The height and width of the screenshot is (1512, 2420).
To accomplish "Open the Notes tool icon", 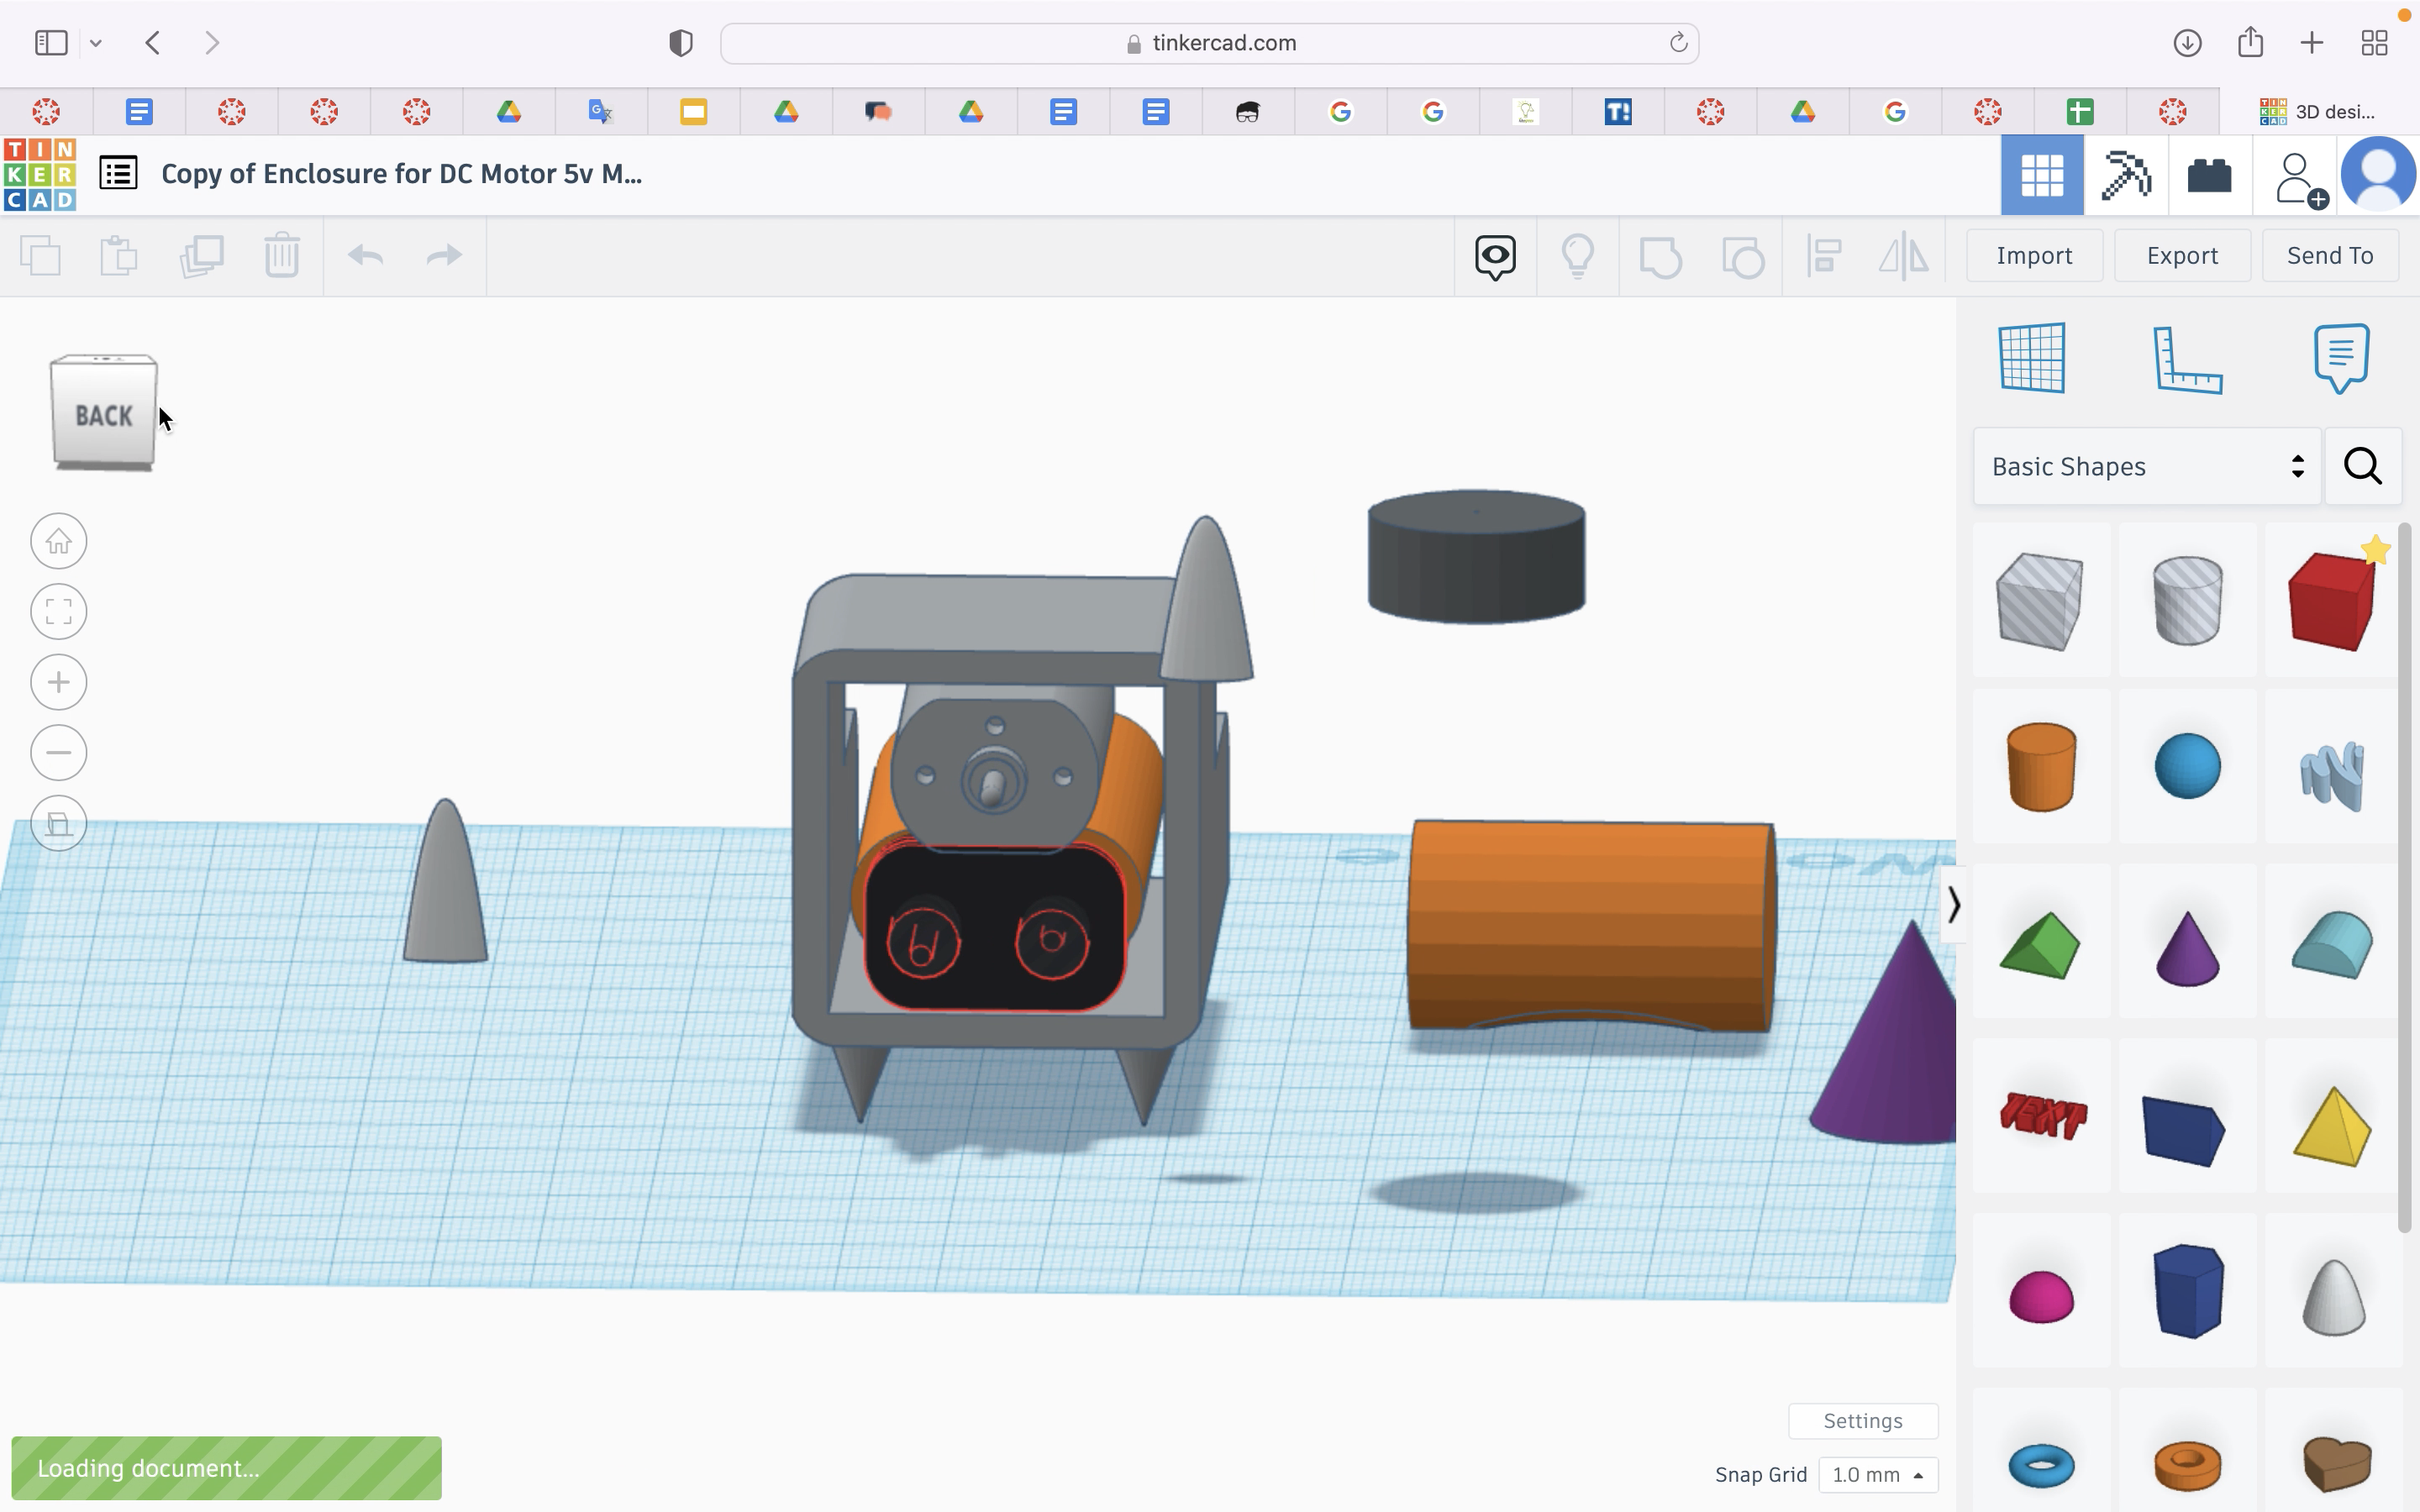I will coord(2341,358).
